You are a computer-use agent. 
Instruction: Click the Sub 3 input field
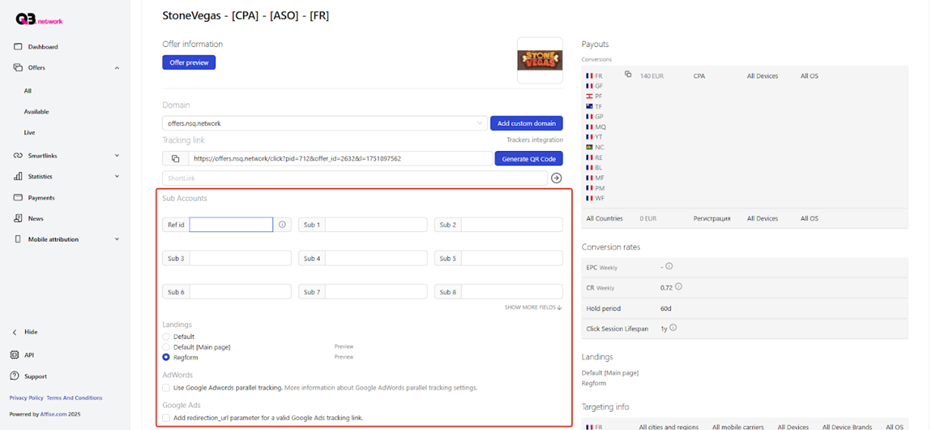click(240, 258)
